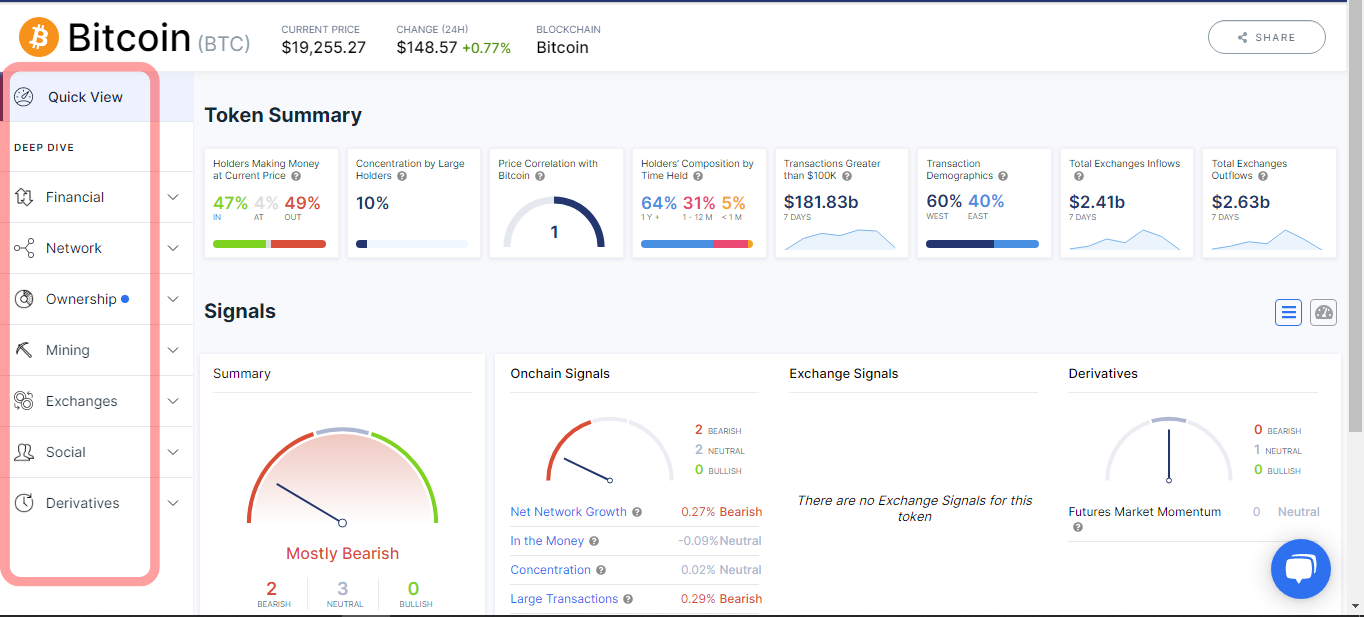The image size is (1364, 617).
Task: Expand the Network chevron
Action: (x=173, y=248)
